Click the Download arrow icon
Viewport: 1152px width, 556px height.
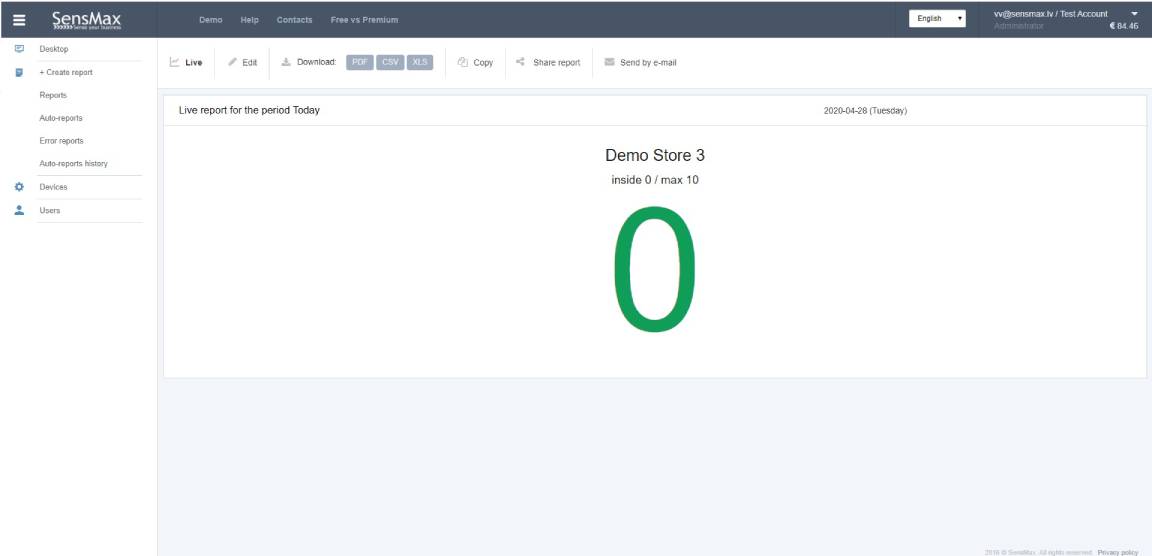(x=287, y=62)
